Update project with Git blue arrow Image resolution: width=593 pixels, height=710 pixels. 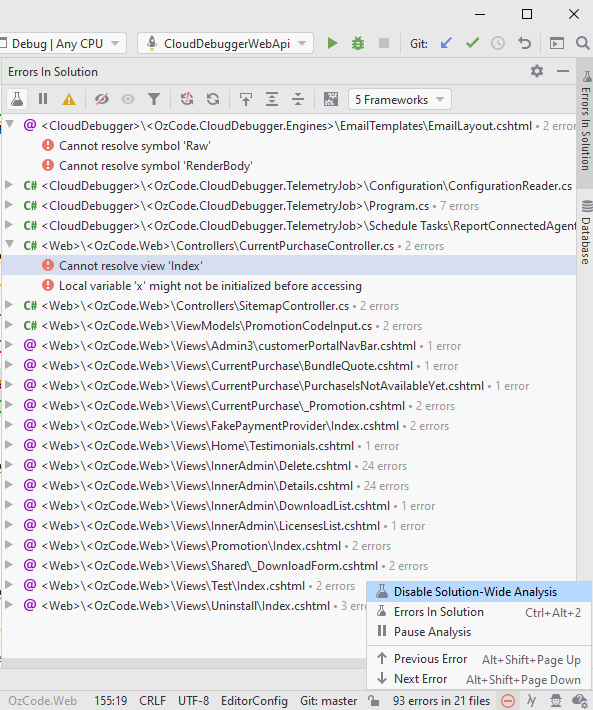(x=446, y=43)
